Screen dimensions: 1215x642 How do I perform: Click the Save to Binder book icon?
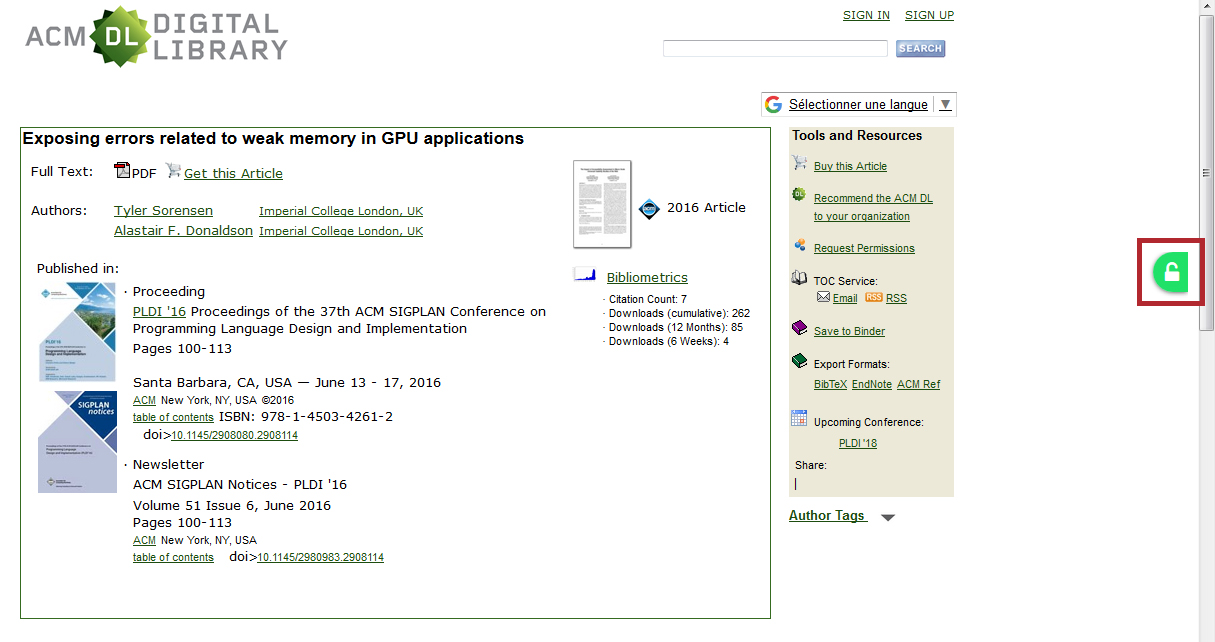(x=799, y=328)
